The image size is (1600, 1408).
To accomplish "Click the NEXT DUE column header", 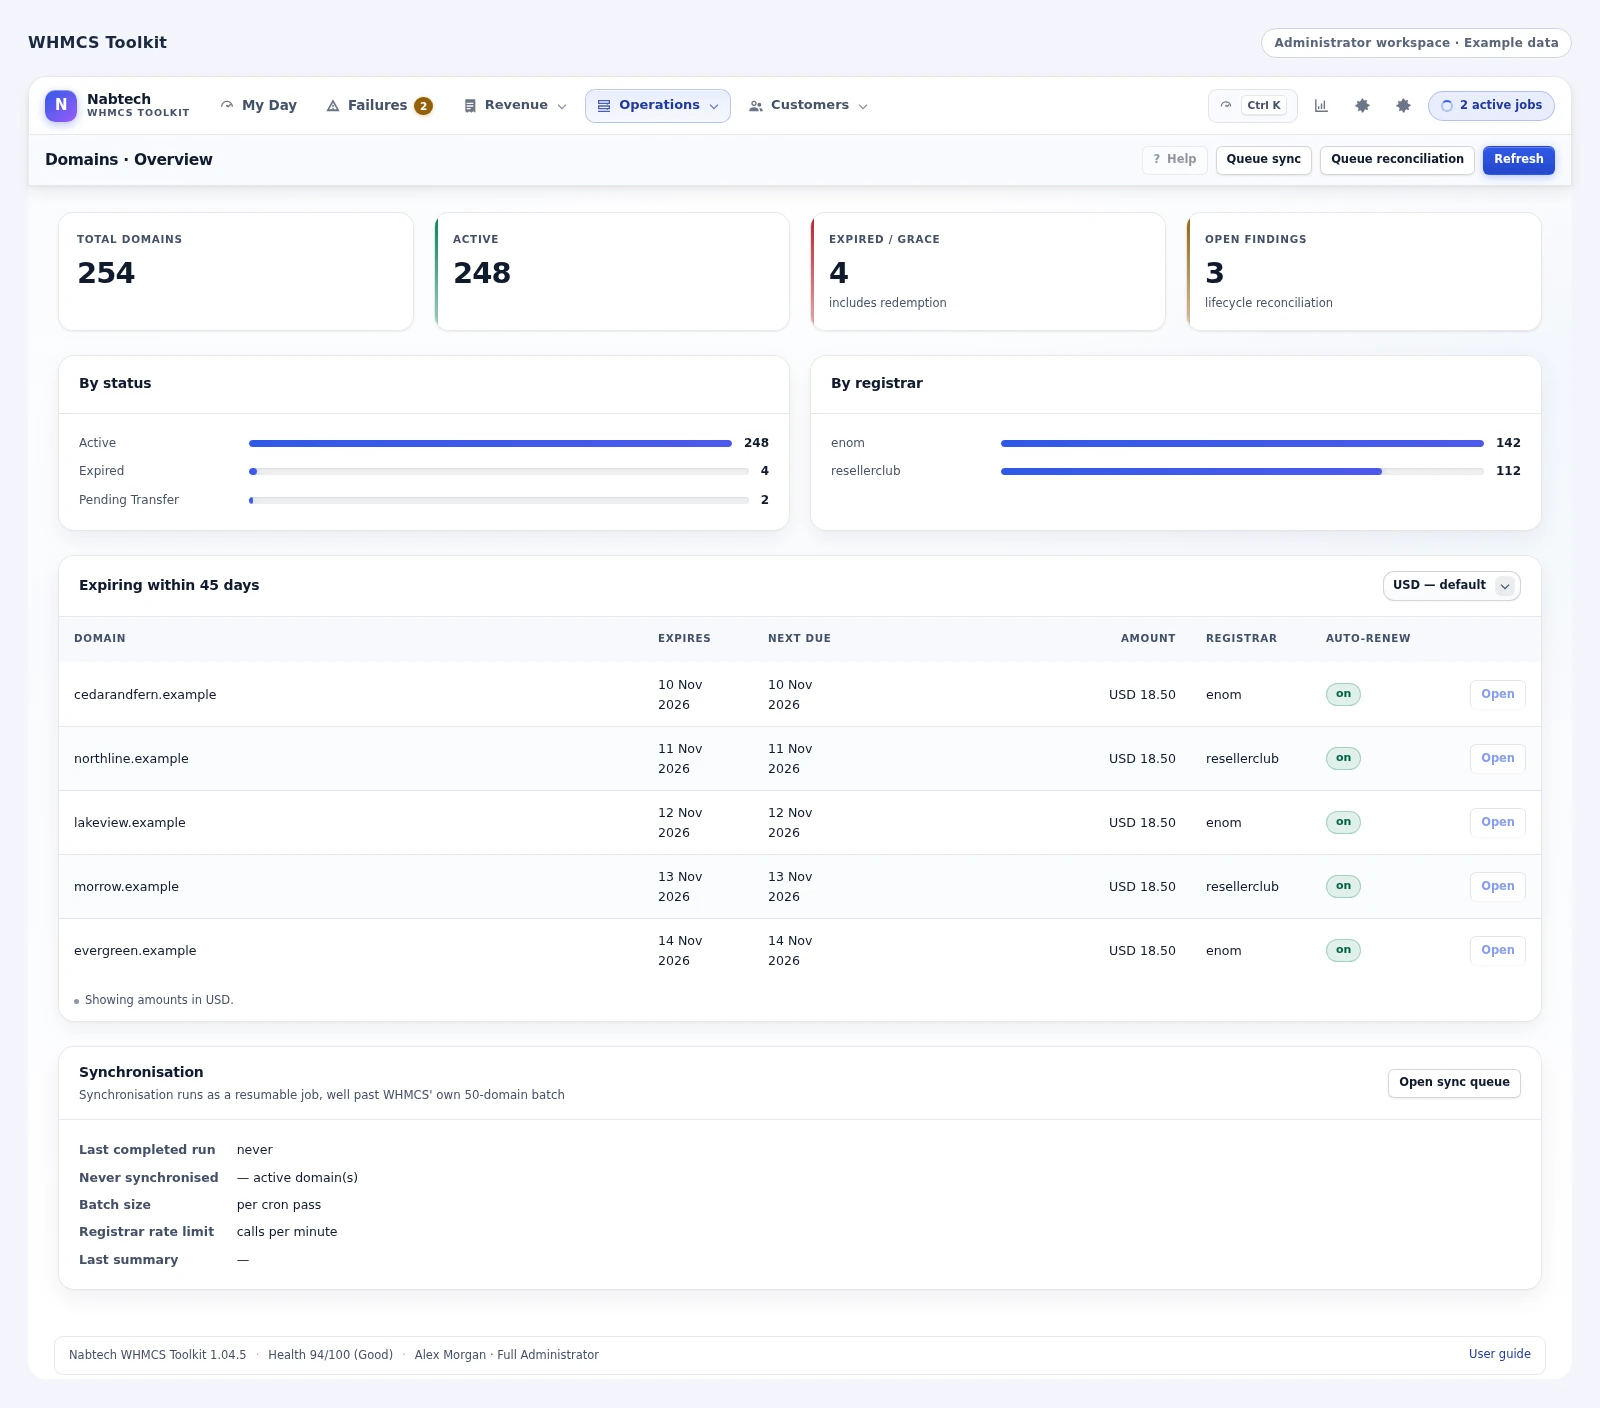I will tap(799, 638).
